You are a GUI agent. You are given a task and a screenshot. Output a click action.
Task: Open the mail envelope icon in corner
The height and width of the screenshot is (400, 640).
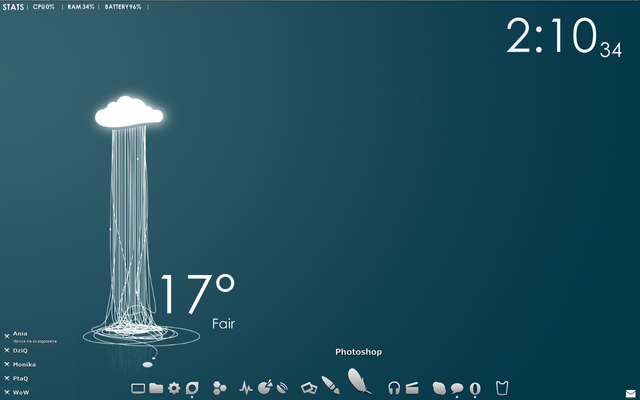(631, 393)
